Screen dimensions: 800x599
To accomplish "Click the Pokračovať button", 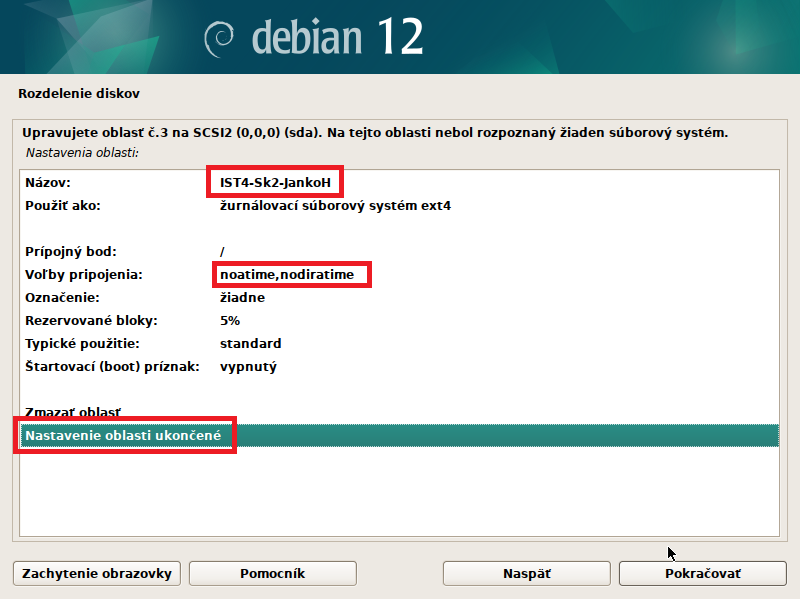I will tap(703, 573).
